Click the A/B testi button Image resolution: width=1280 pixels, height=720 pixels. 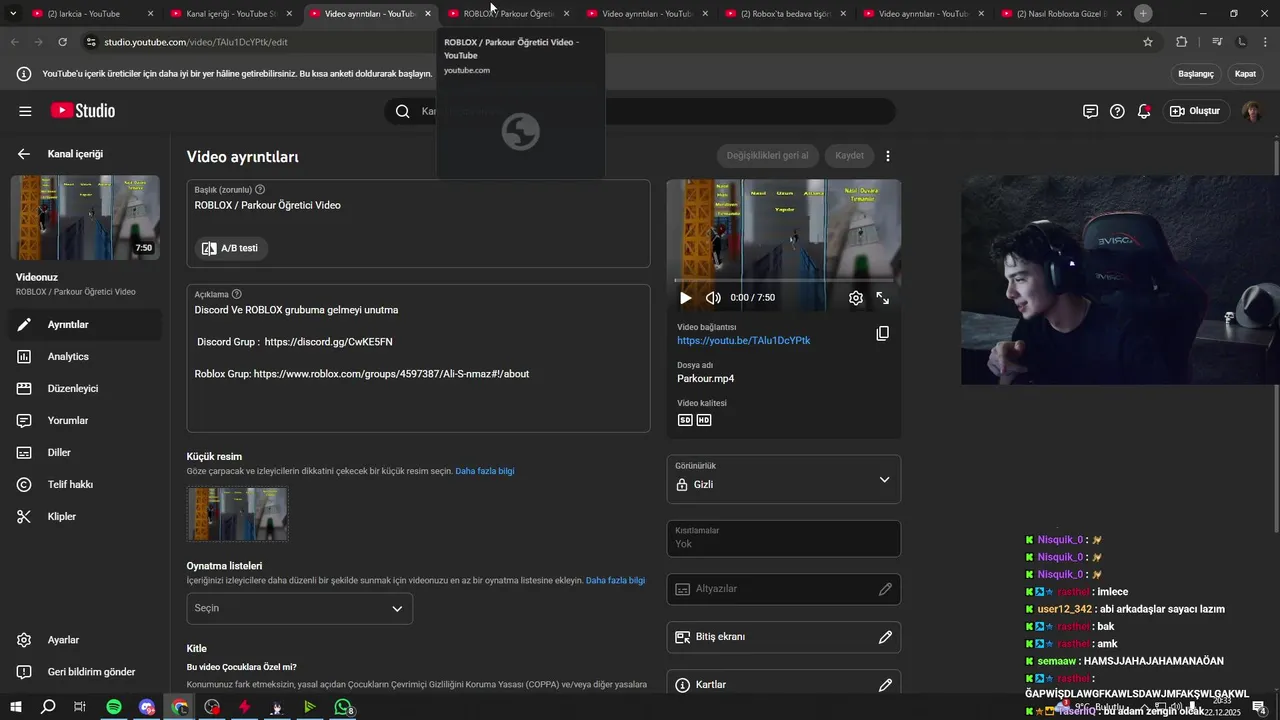[x=231, y=248]
